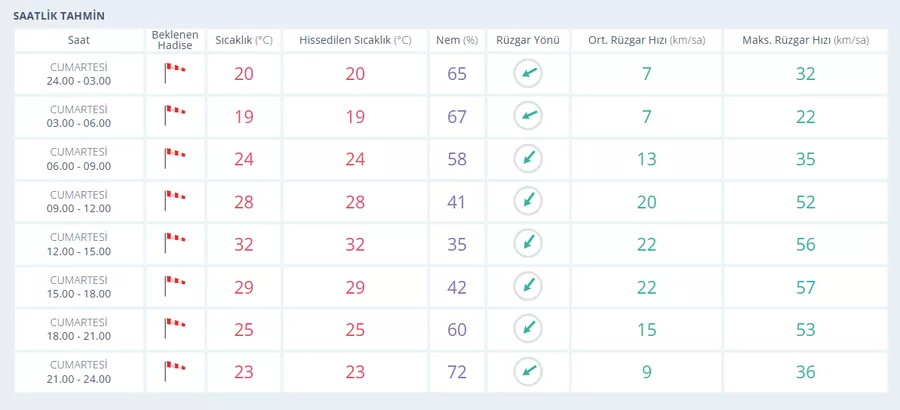Click max wind speed value 57
The image size is (900, 410).
[x=805, y=287]
